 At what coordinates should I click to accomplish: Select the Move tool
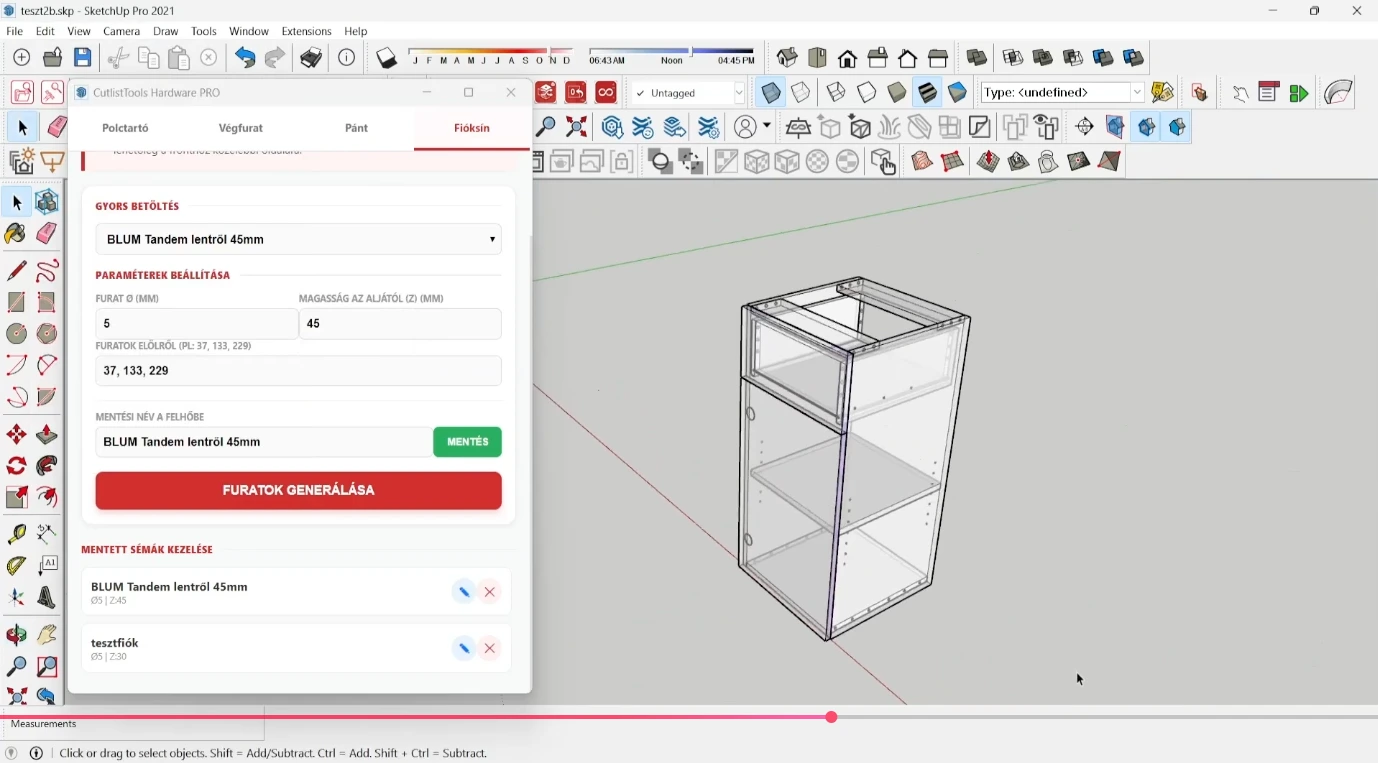[16, 435]
